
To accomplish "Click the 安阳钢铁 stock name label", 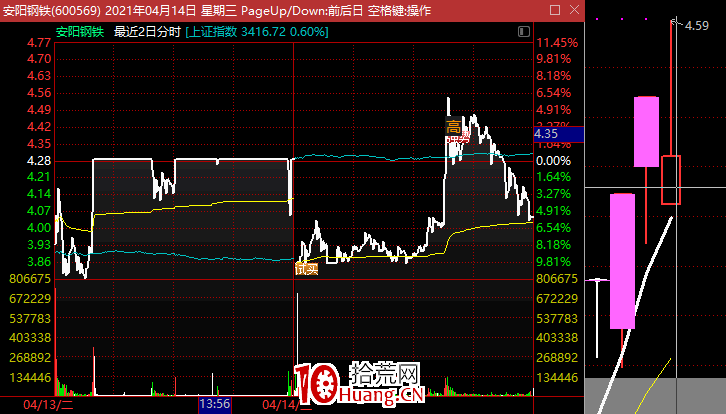I will (x=80, y=32).
